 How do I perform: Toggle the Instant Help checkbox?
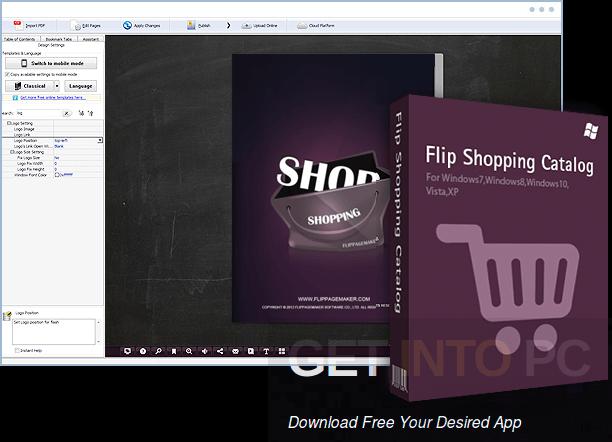pos(17,351)
